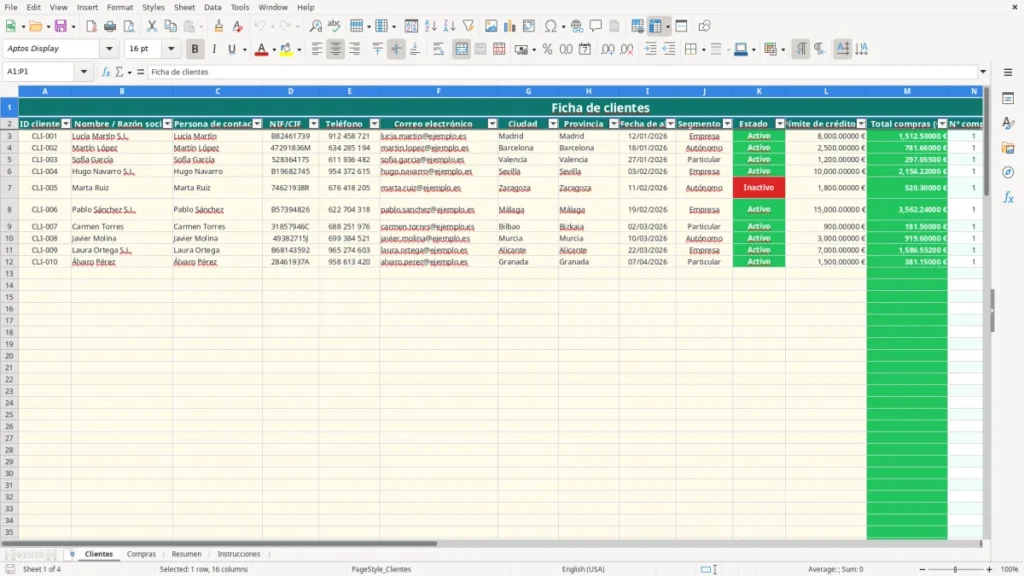Clear direct formatting icon

238,26
